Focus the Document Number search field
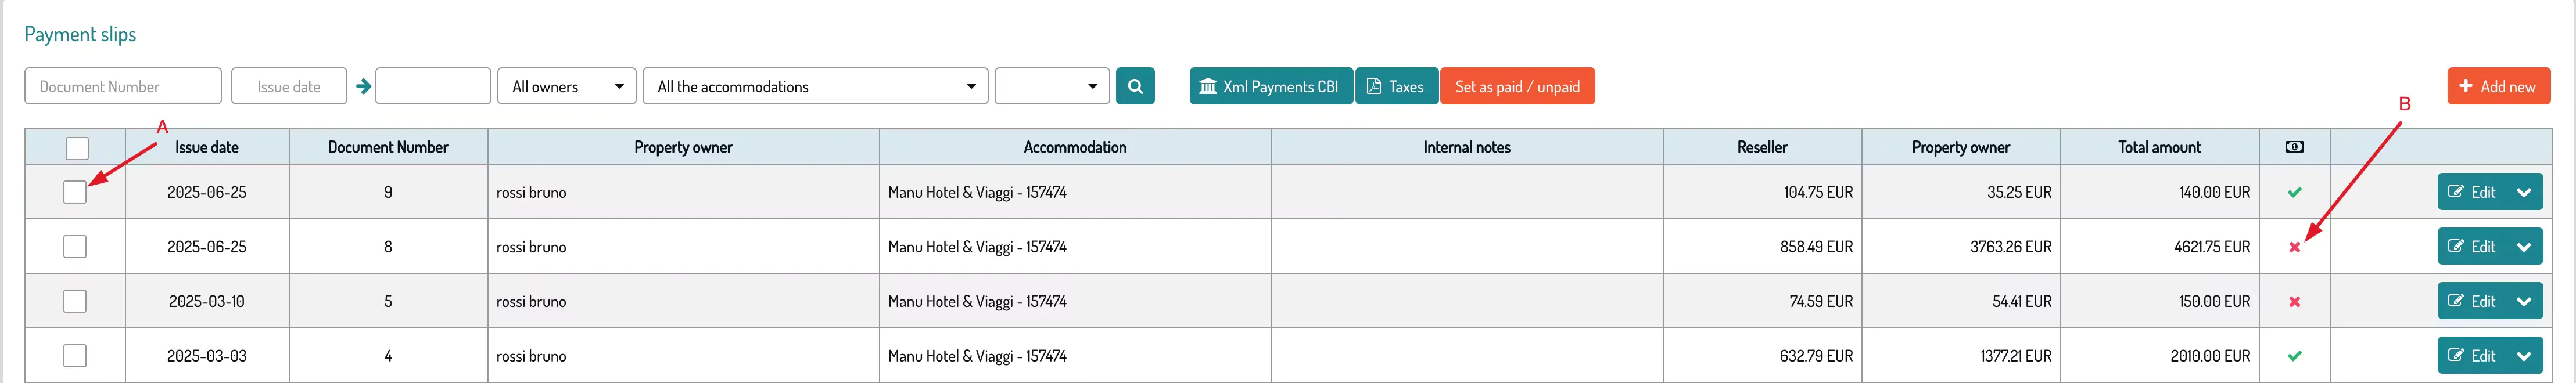The width and height of the screenshot is (2576, 383). click(123, 86)
